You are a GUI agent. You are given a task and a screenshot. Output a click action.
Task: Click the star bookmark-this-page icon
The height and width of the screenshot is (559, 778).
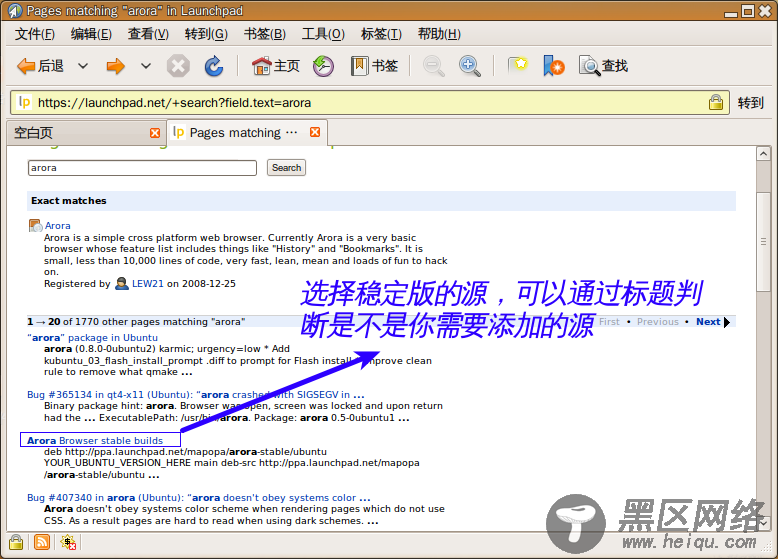pyautogui.click(x=518, y=65)
